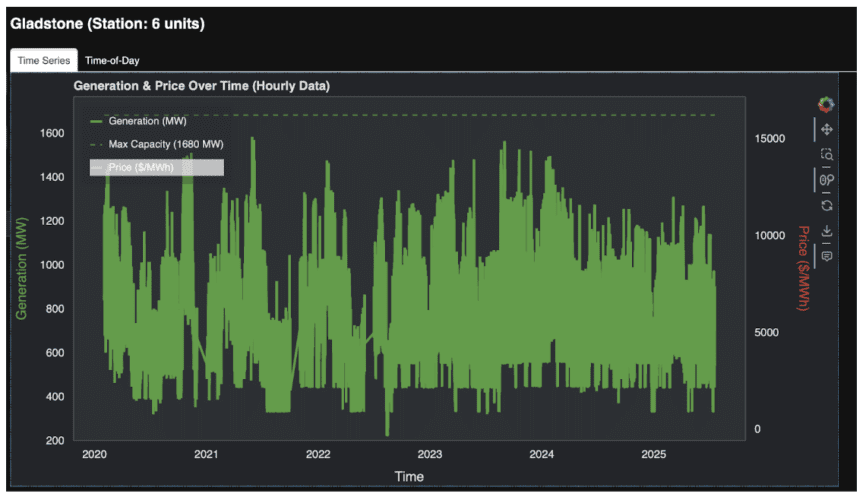Toggle Max Capacity (1680 MW) legend entry
This screenshot has width=866, height=500.
pyautogui.click(x=165, y=144)
